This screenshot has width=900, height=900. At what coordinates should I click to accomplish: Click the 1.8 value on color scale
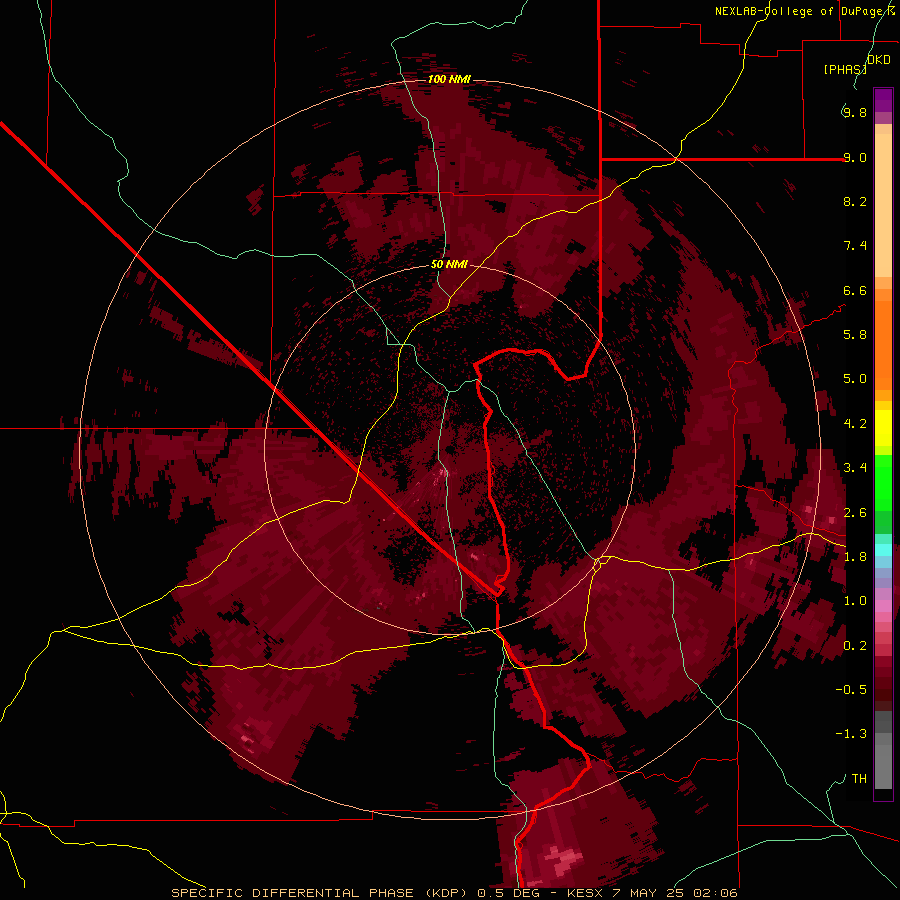855,557
